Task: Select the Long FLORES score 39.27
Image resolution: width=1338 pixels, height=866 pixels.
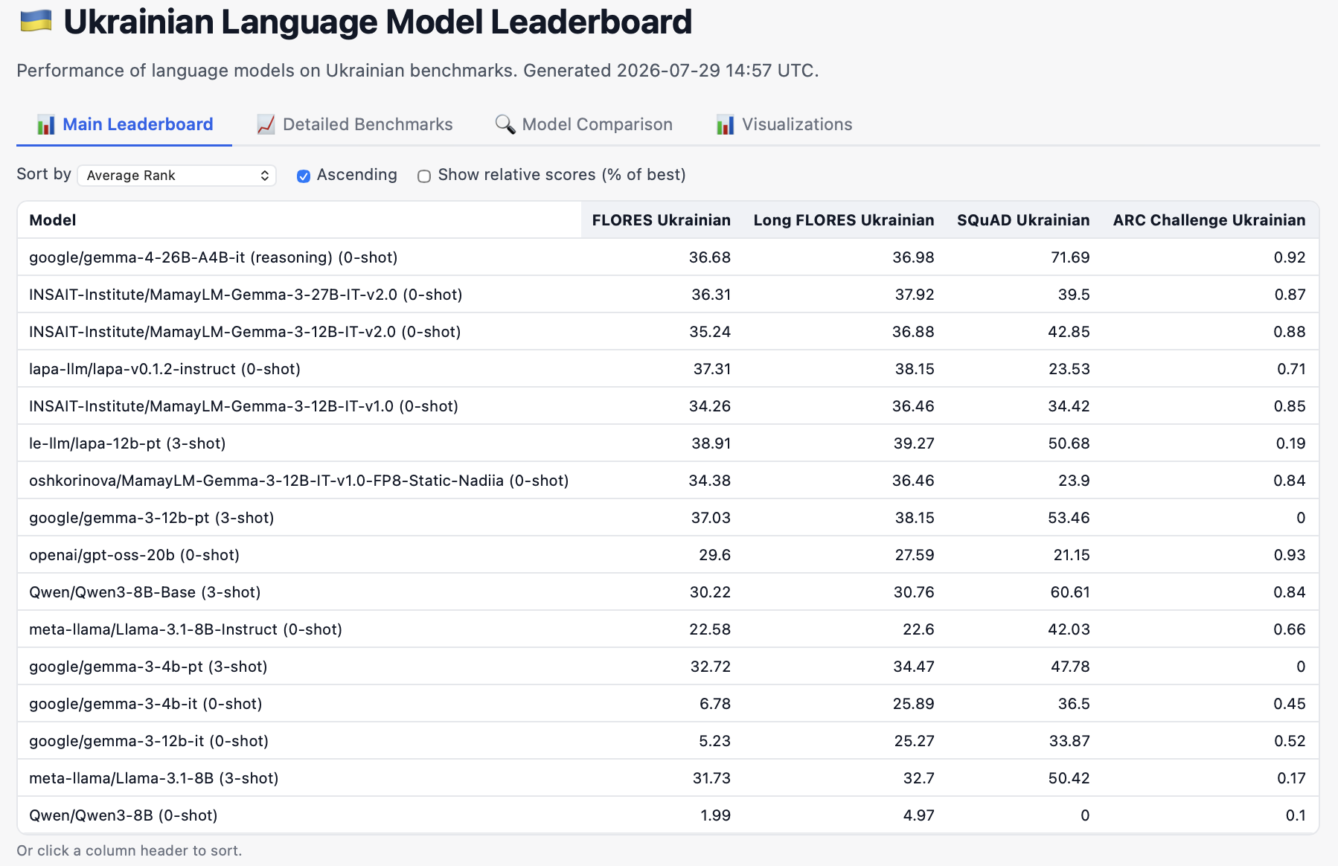Action: [x=914, y=443]
